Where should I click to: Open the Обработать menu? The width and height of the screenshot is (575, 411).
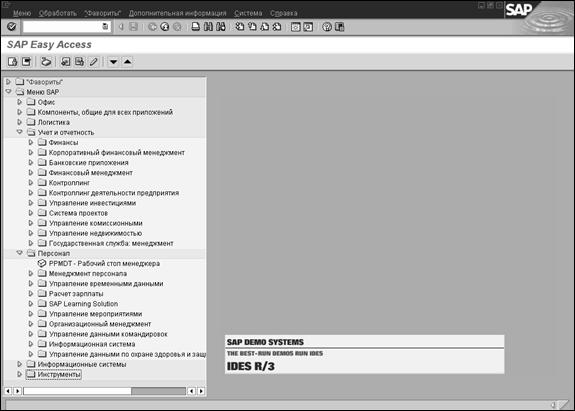coord(58,13)
